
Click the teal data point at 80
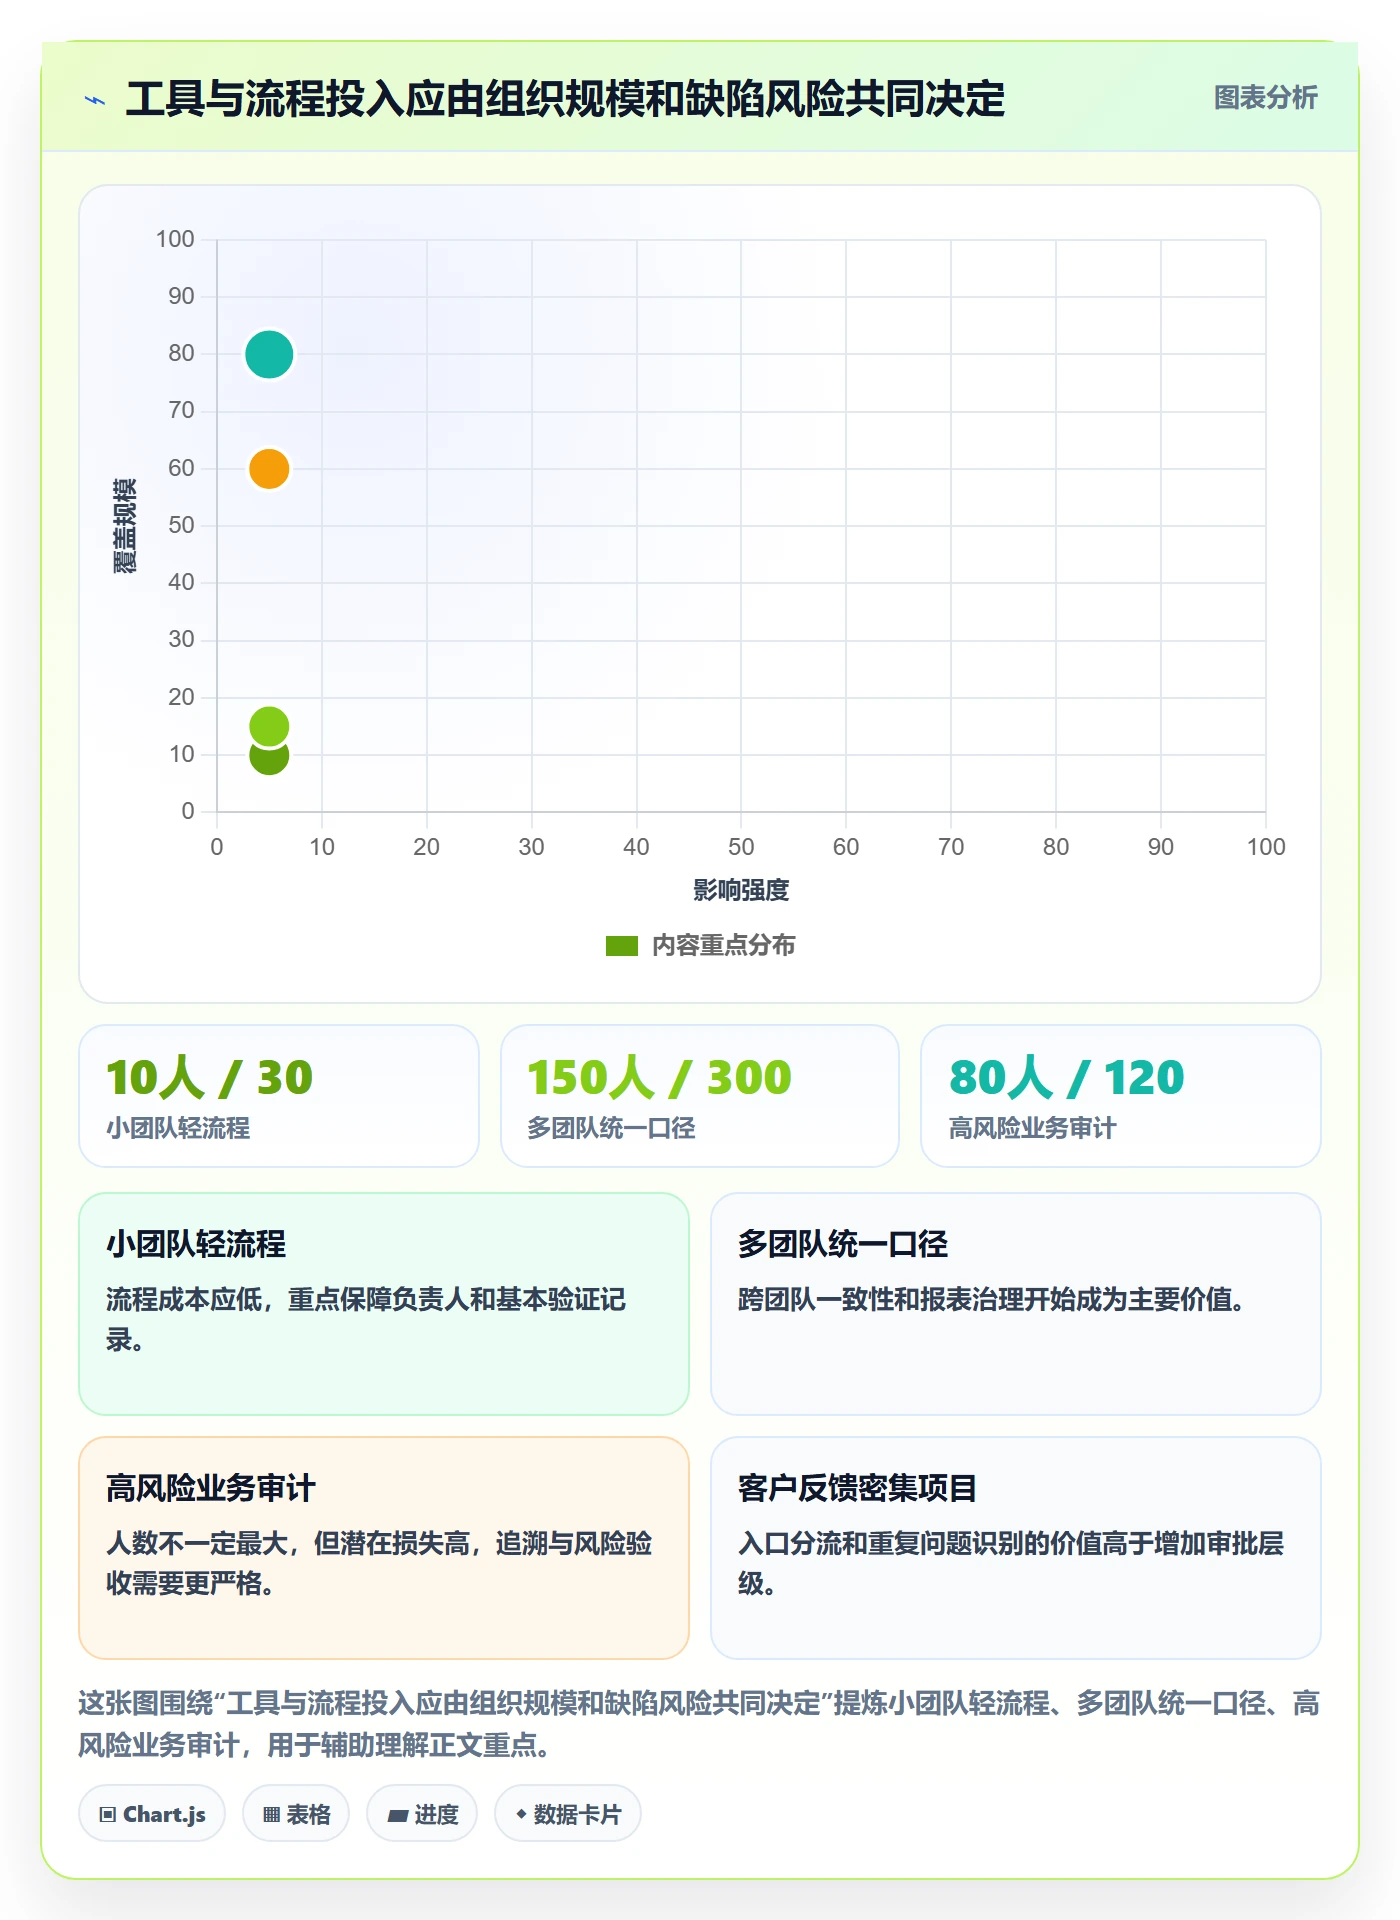click(x=269, y=354)
